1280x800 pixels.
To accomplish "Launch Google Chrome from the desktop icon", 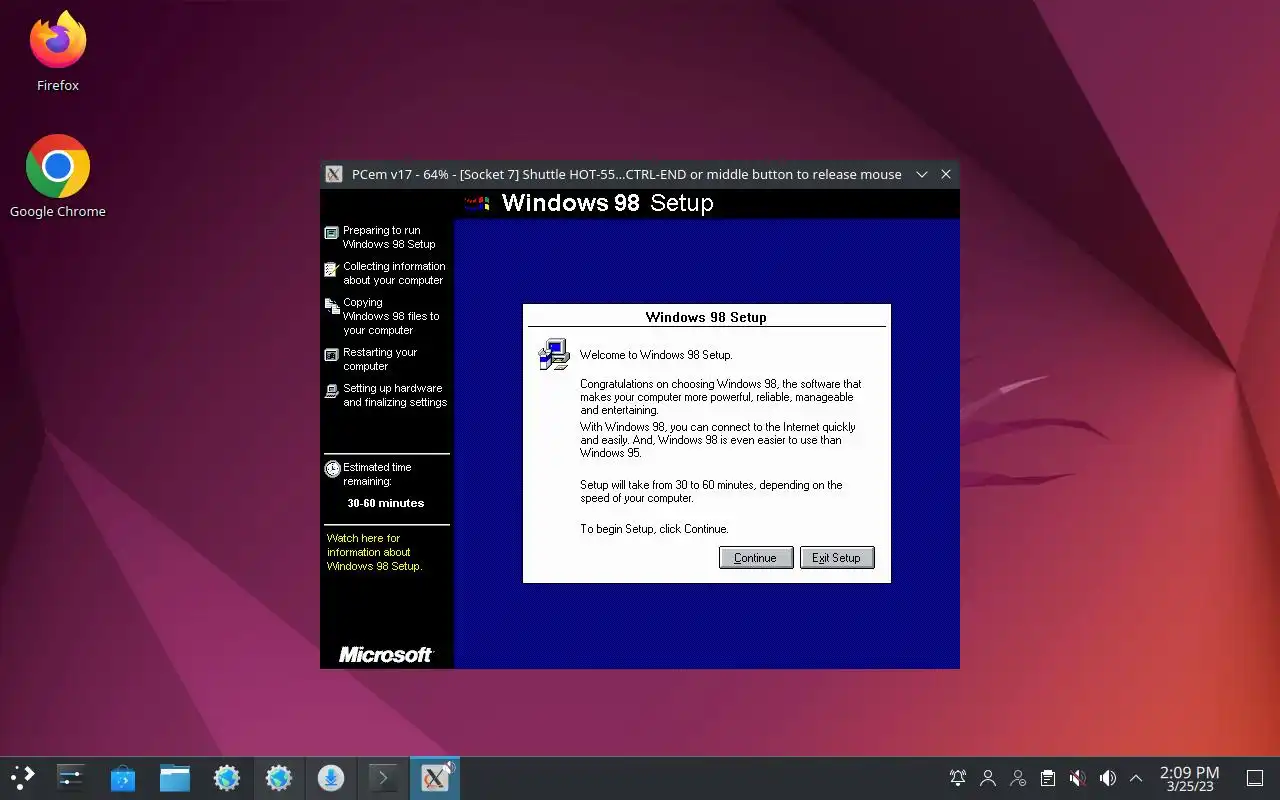I will pyautogui.click(x=58, y=176).
